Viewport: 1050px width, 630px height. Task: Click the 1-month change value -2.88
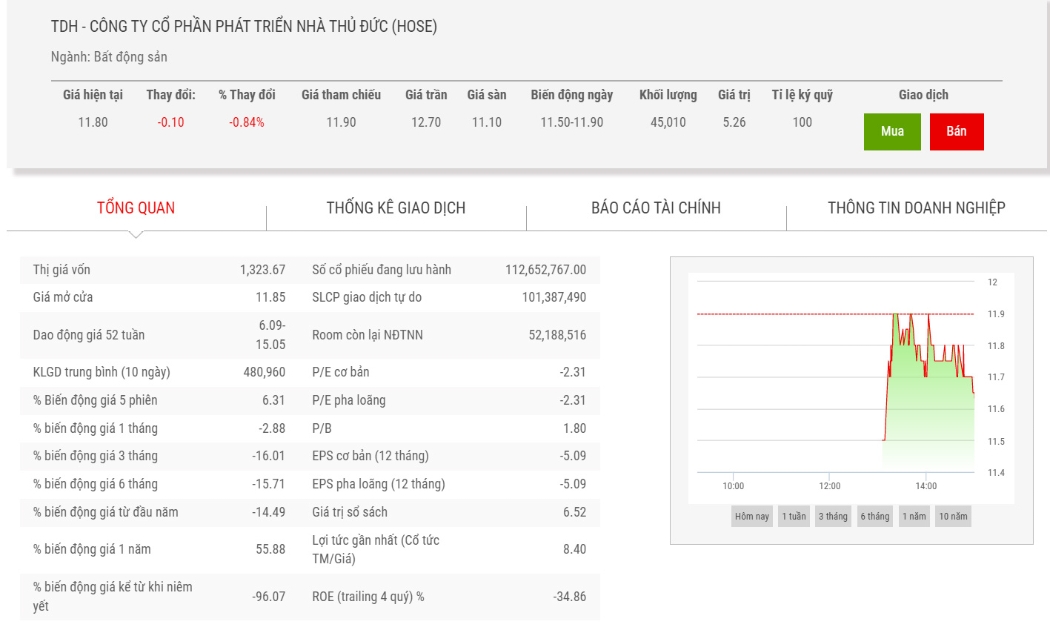click(272, 428)
